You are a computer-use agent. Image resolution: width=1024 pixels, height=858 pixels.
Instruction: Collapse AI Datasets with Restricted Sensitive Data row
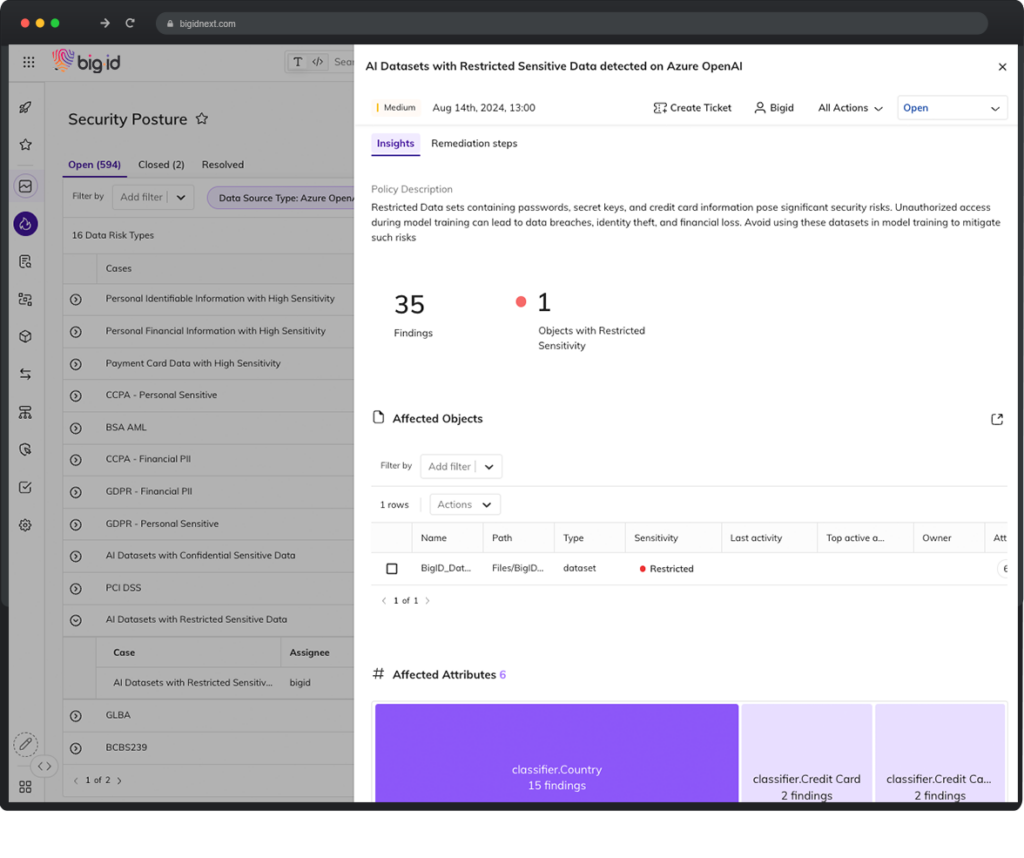[76, 620]
